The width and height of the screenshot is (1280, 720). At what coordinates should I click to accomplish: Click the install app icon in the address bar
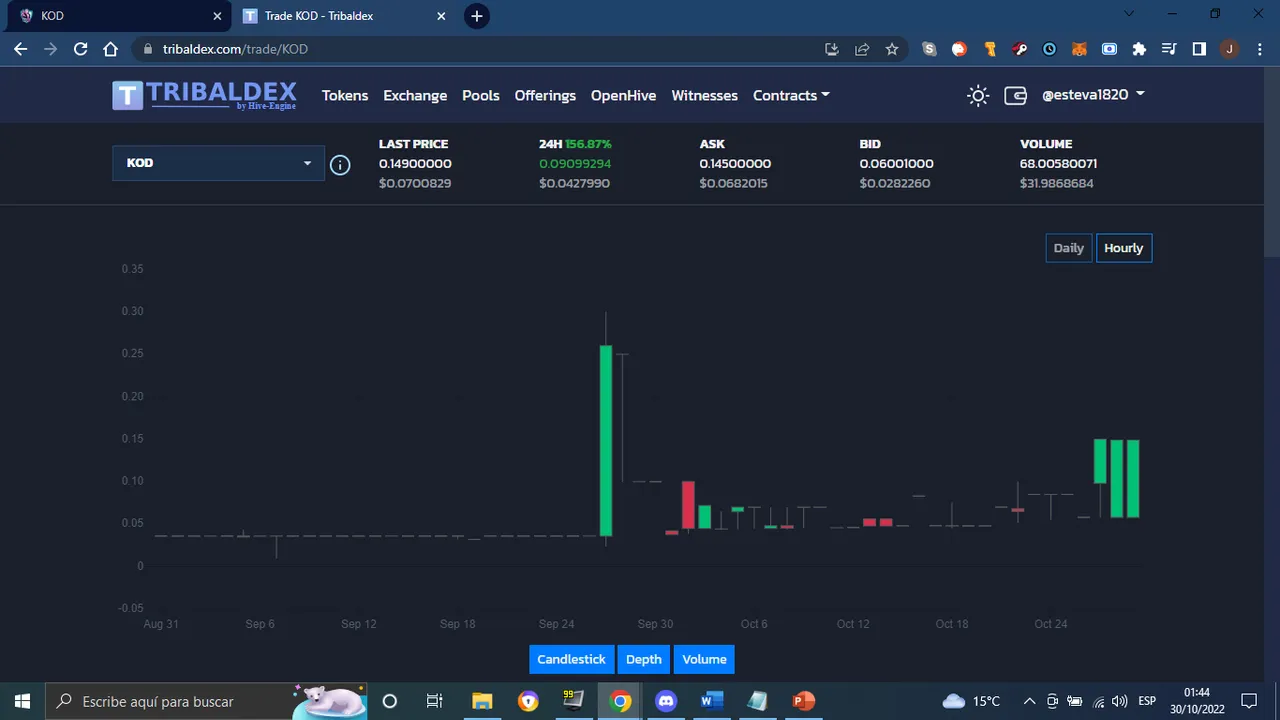832,49
